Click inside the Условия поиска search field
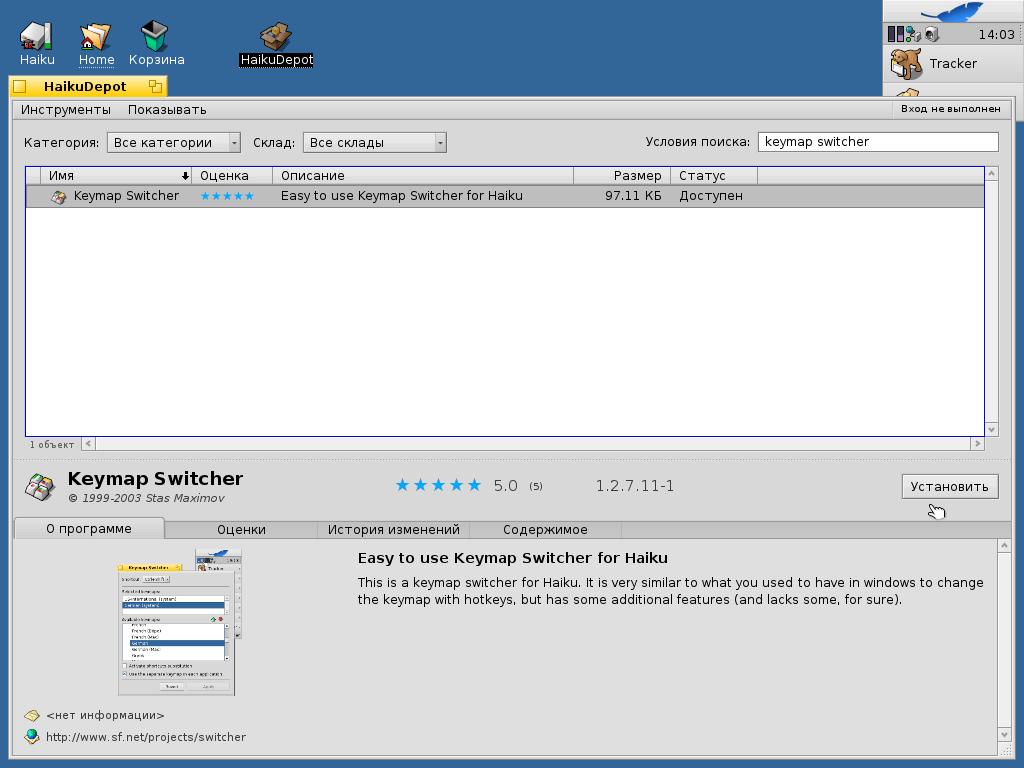 [878, 142]
